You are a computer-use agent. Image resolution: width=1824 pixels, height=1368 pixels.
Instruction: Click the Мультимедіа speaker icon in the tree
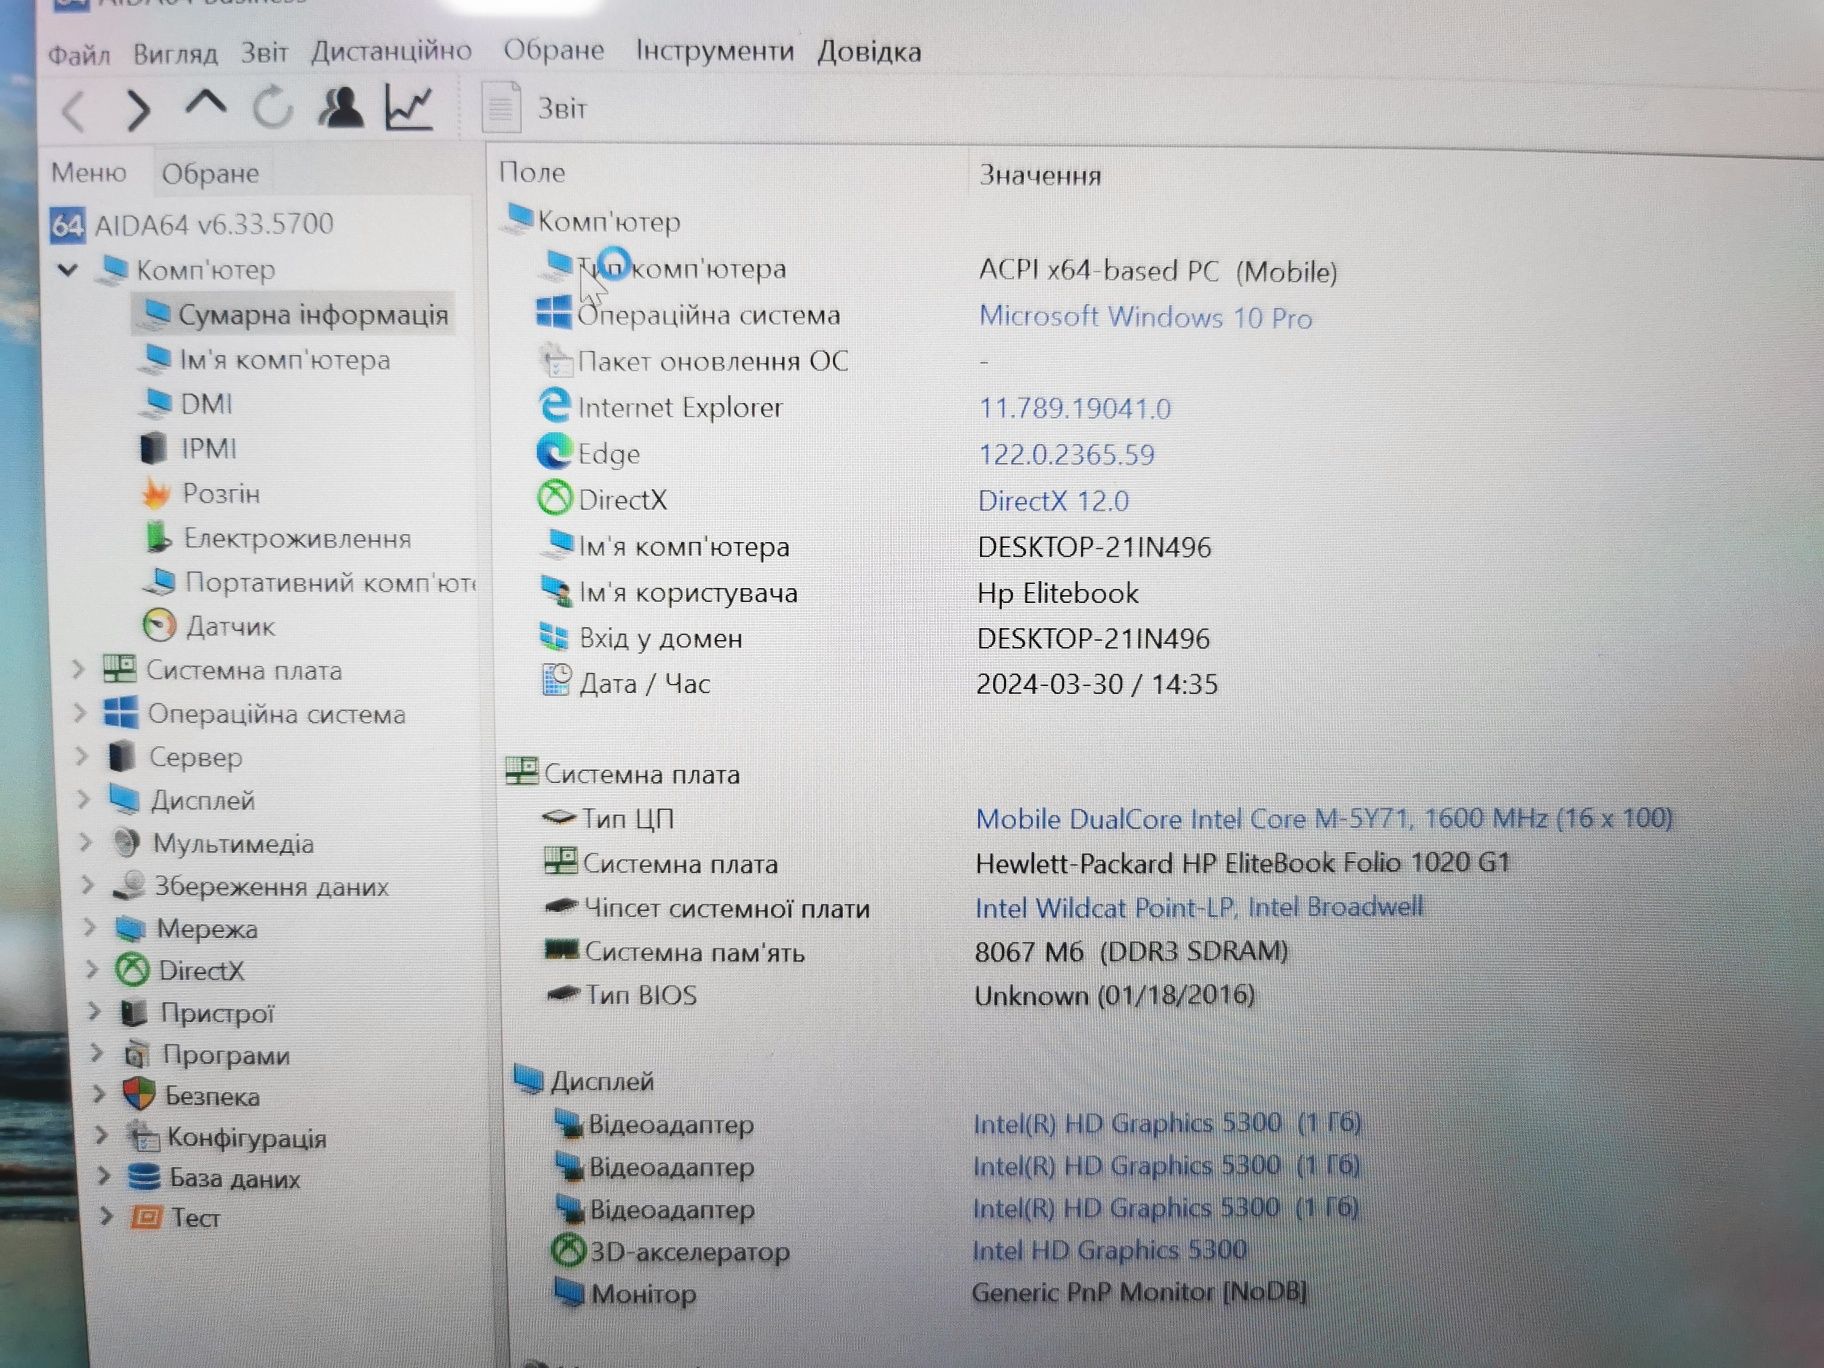coord(126,843)
